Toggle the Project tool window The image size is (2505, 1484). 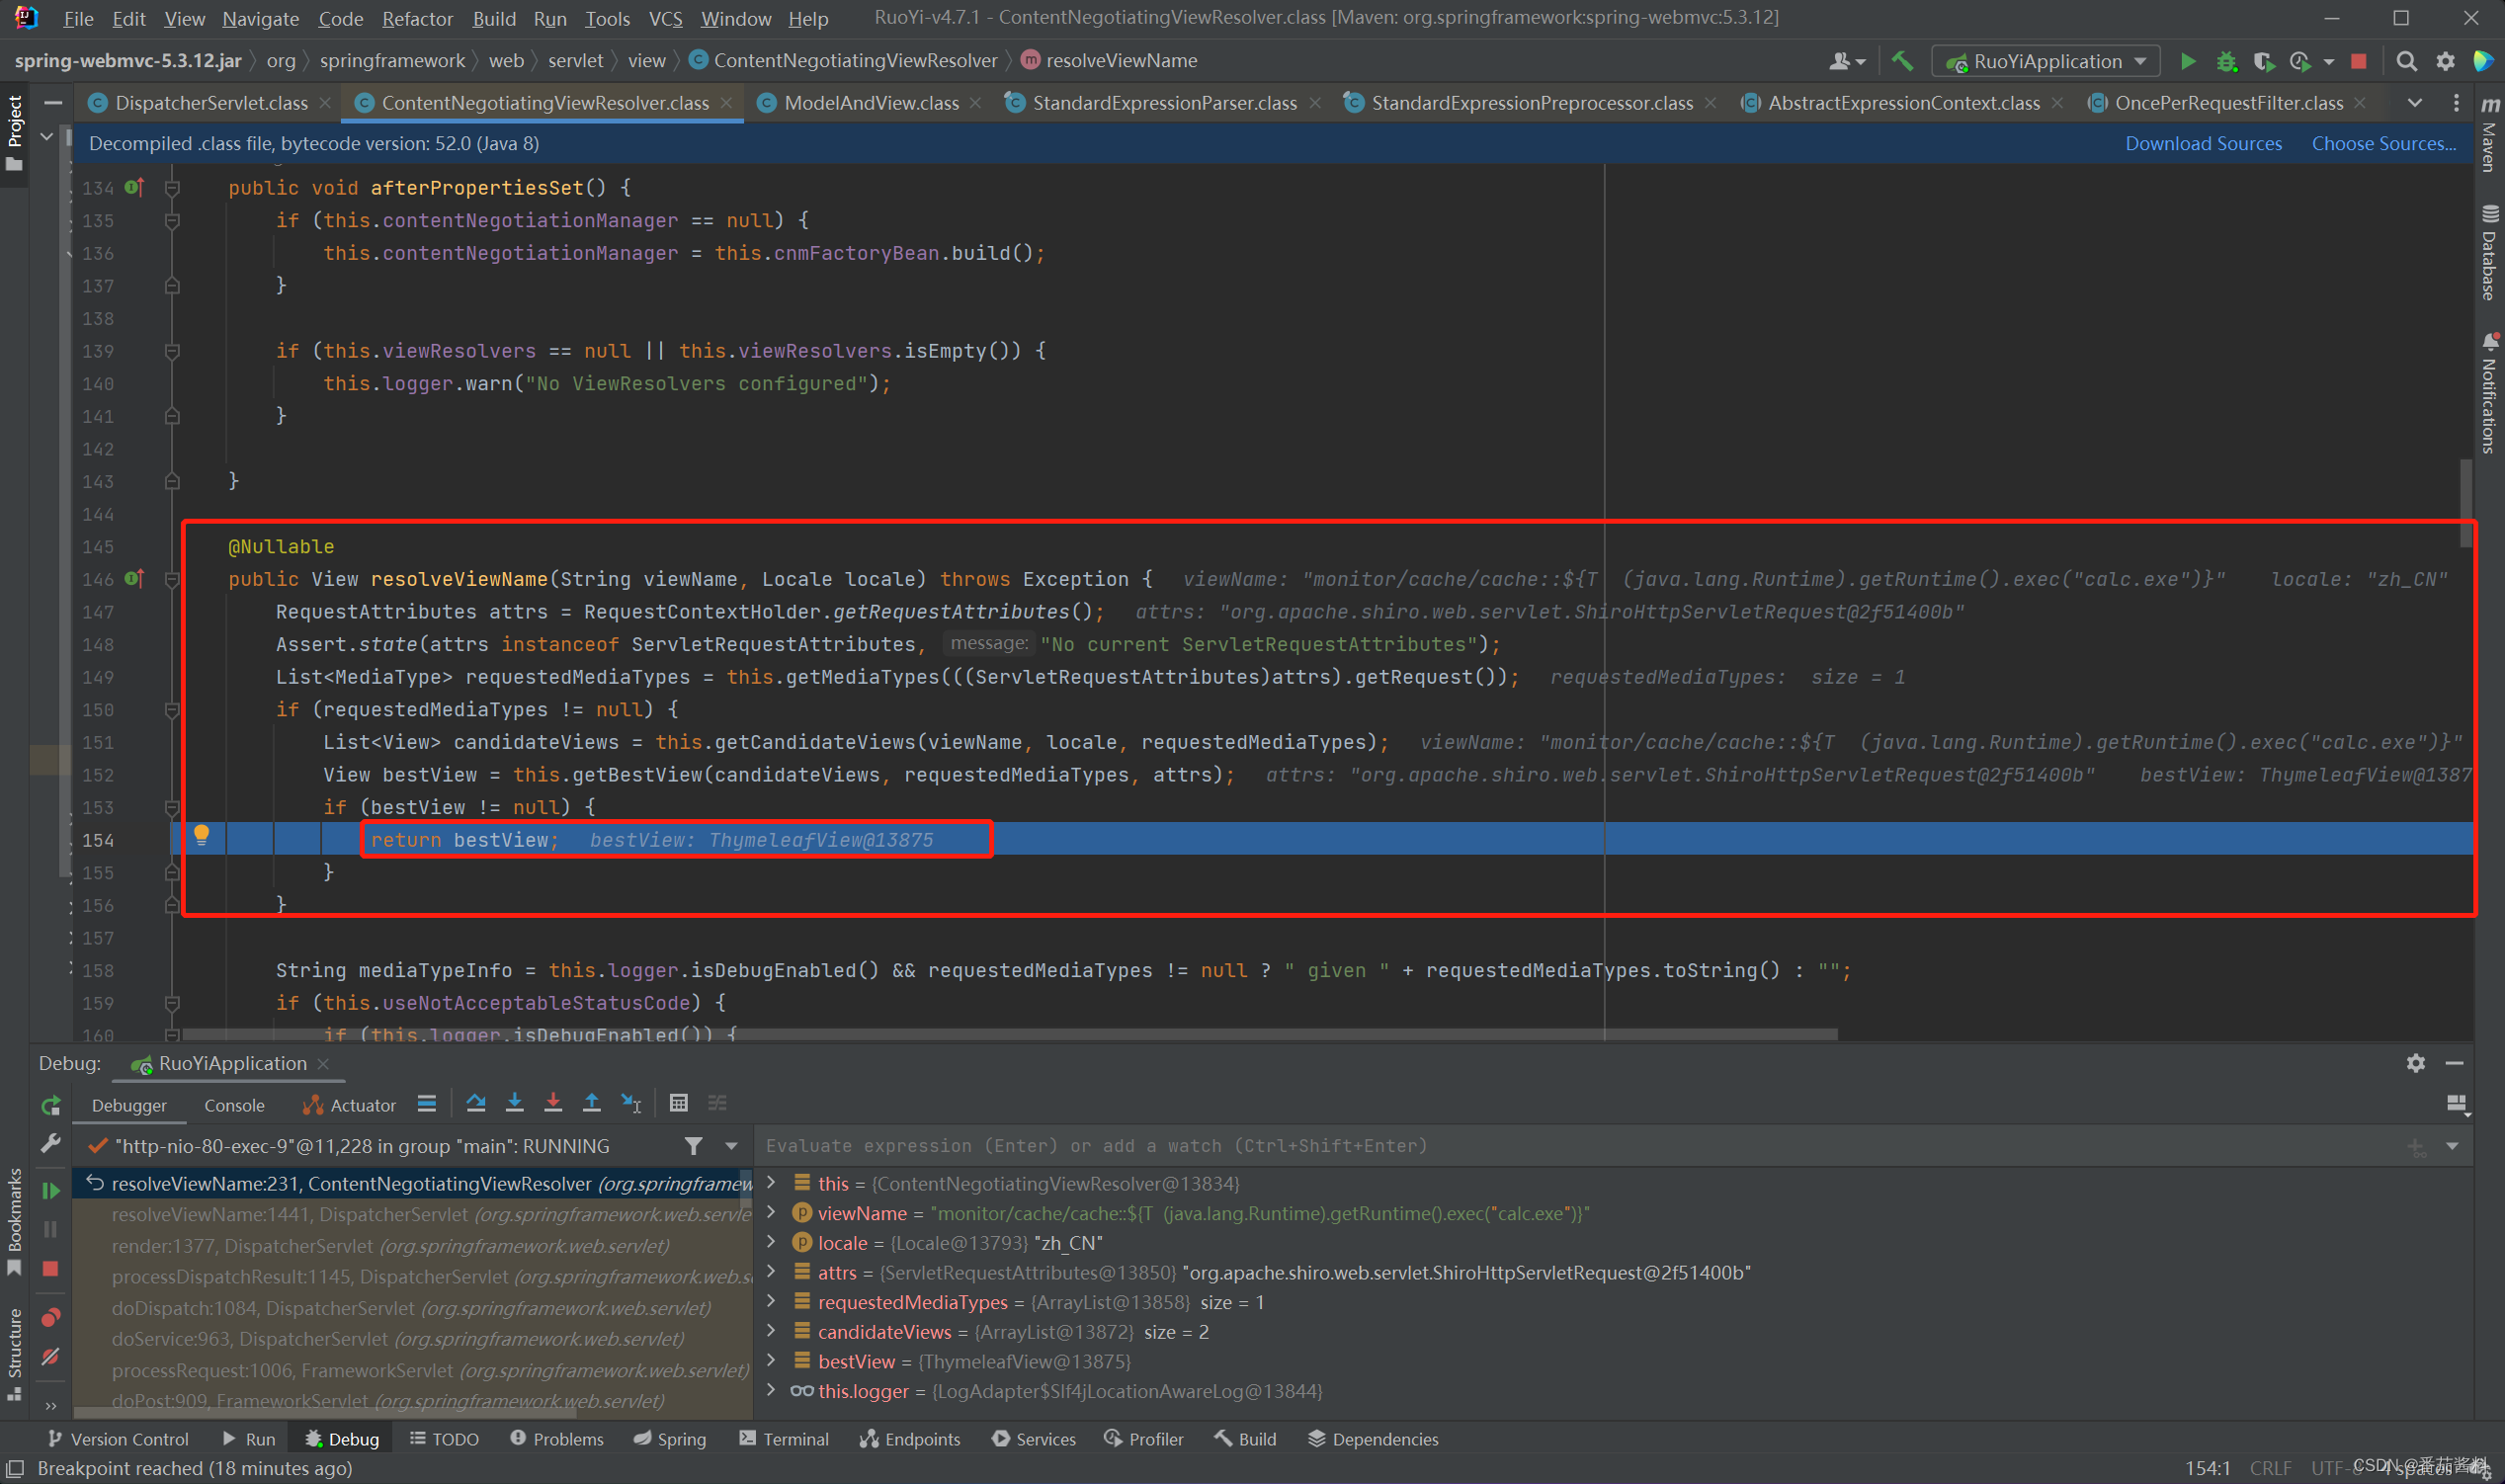(14, 133)
